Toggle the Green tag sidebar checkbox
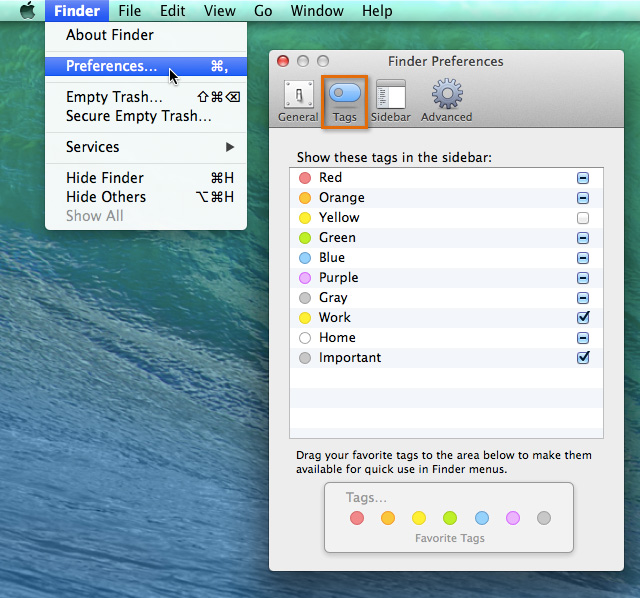640x598 pixels. (x=583, y=238)
